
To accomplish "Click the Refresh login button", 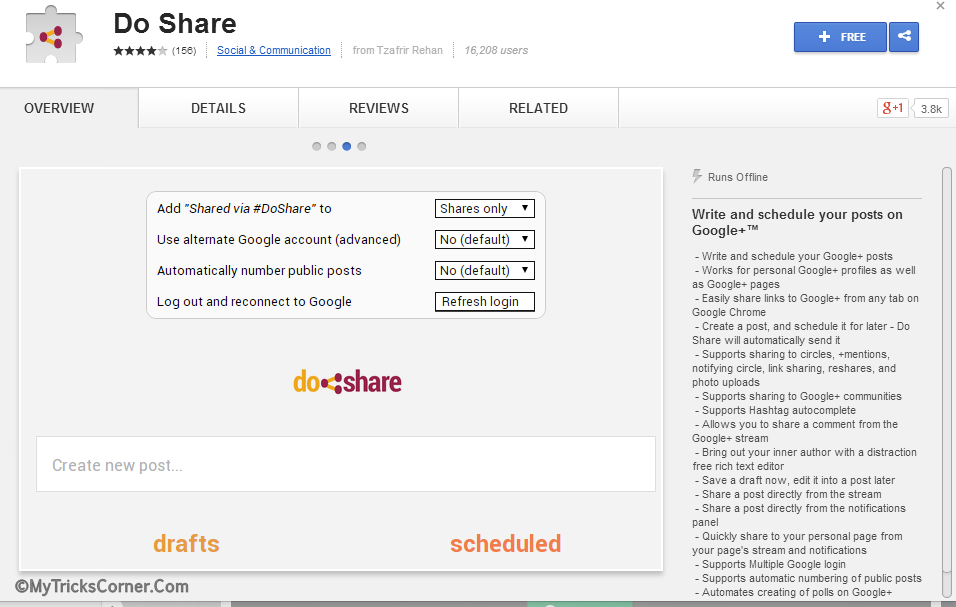I will [x=485, y=302].
